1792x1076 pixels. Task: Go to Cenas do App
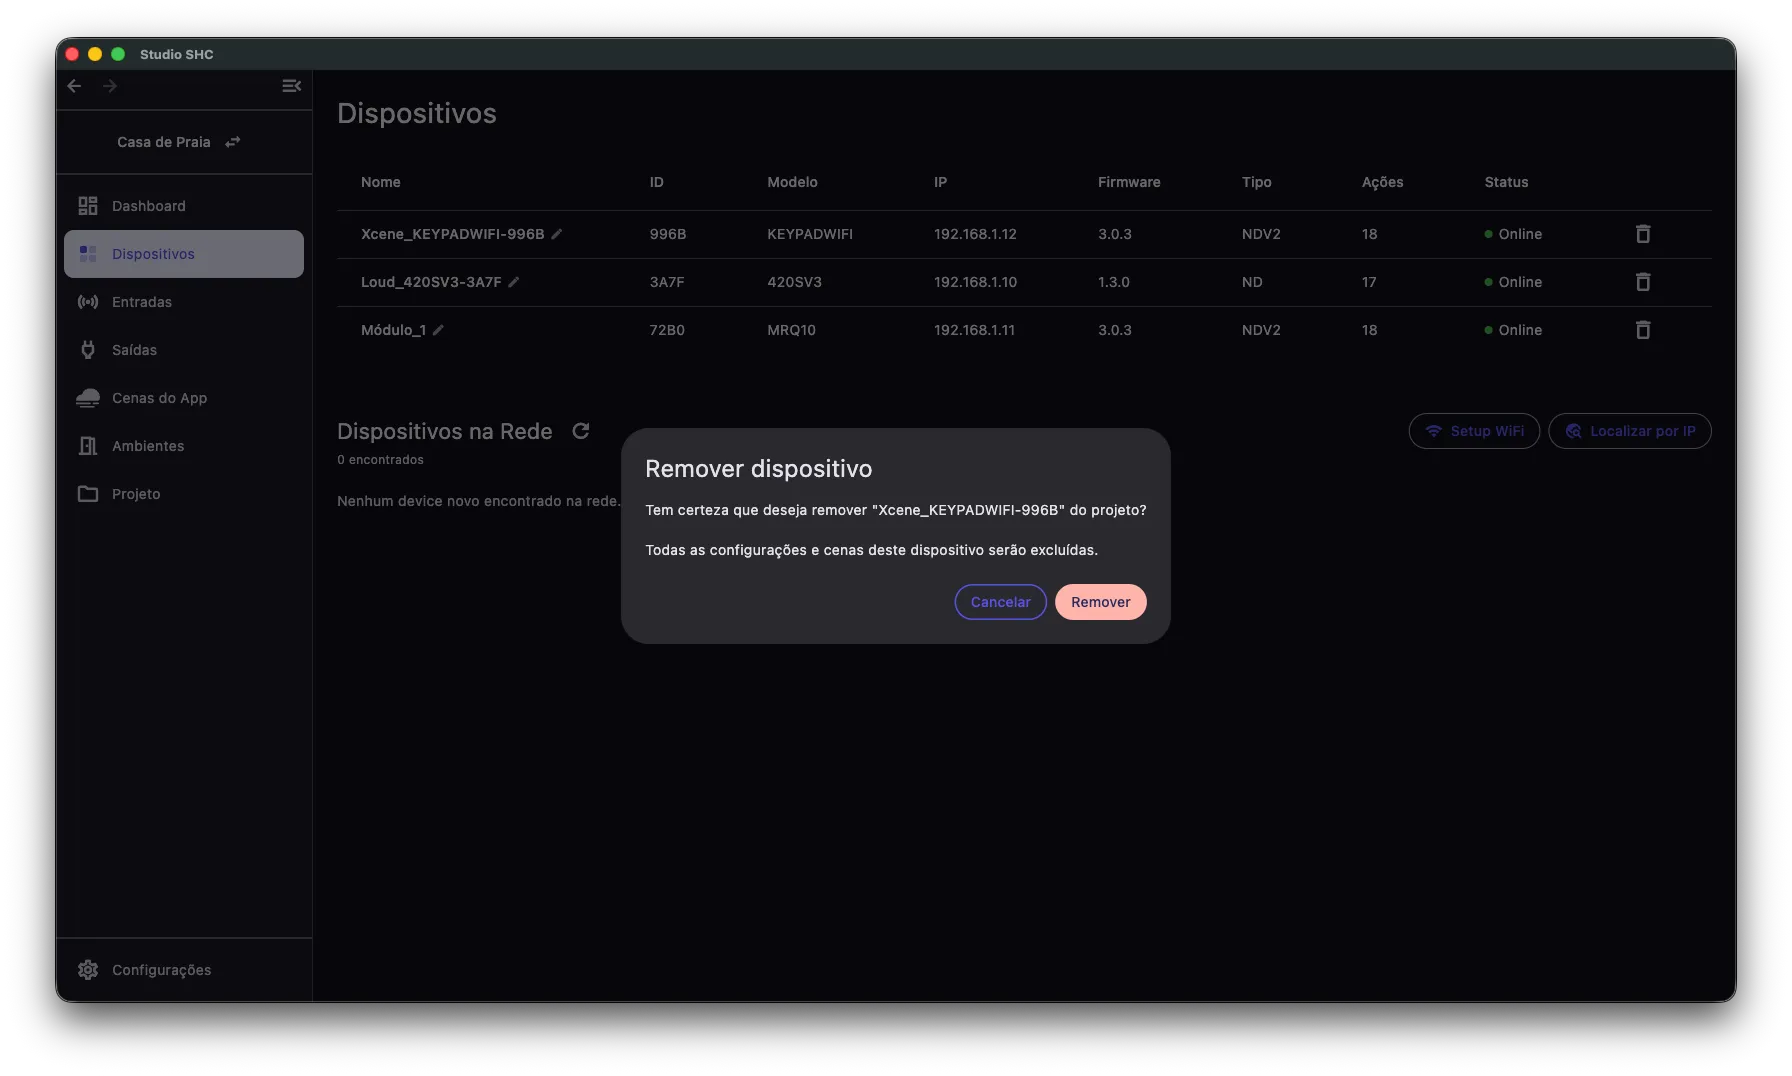point(184,398)
